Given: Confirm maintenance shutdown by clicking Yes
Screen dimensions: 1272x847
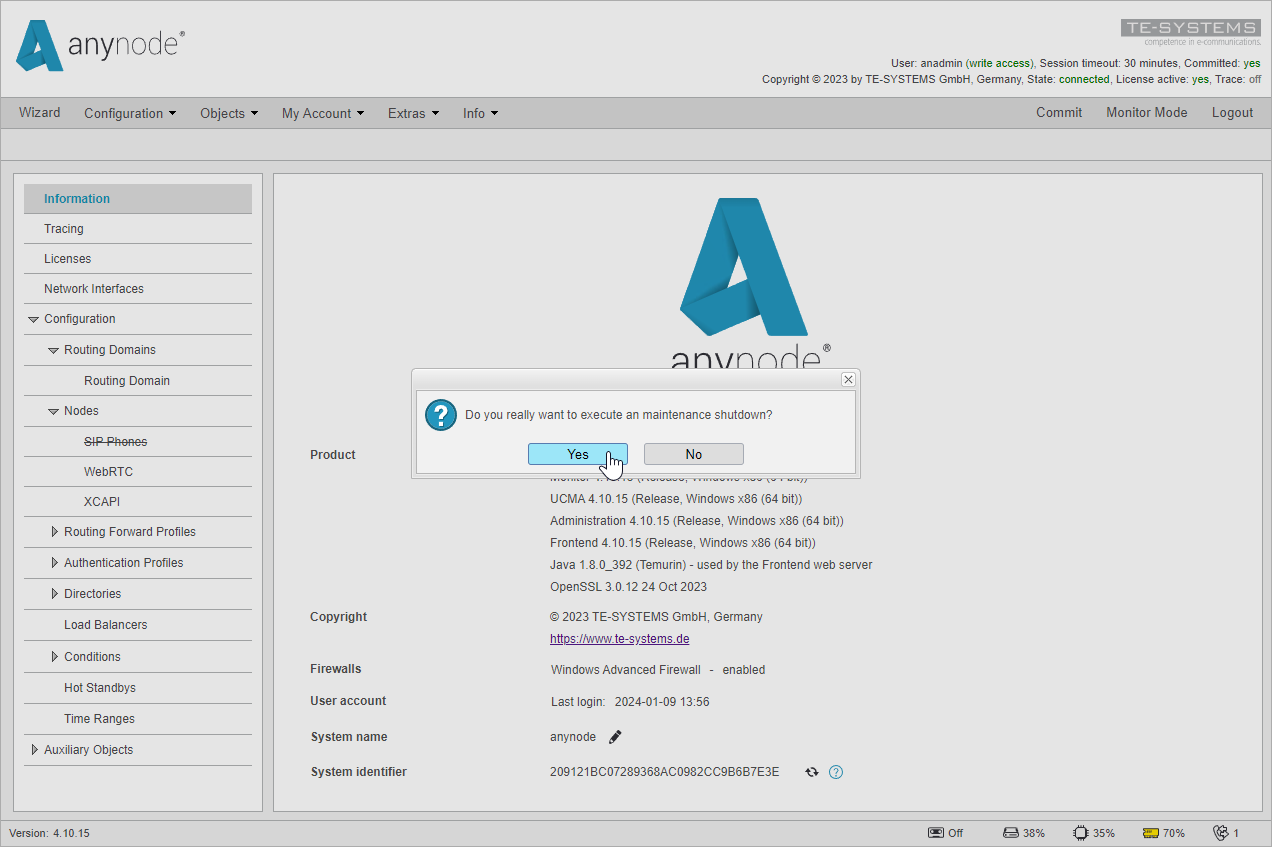Looking at the screenshot, I should (577, 453).
